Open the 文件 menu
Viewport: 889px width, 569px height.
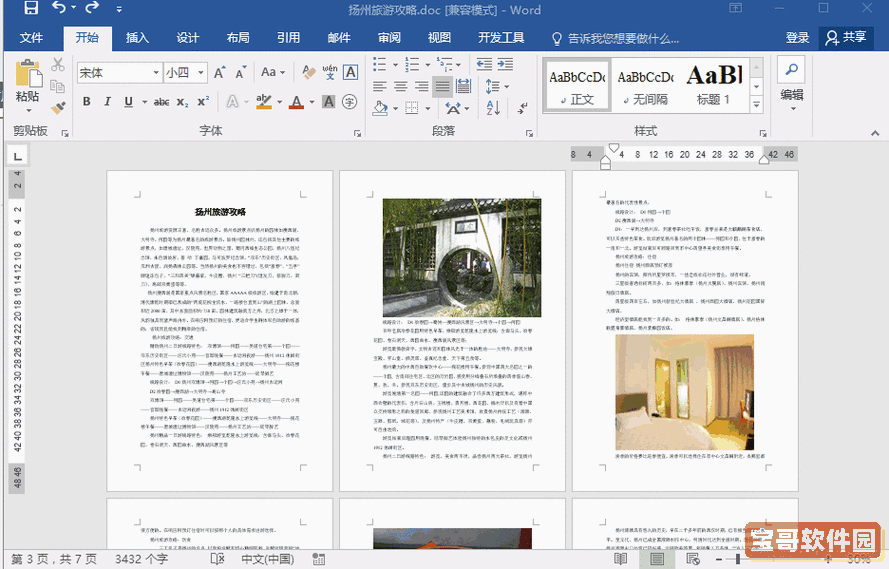tap(31, 38)
